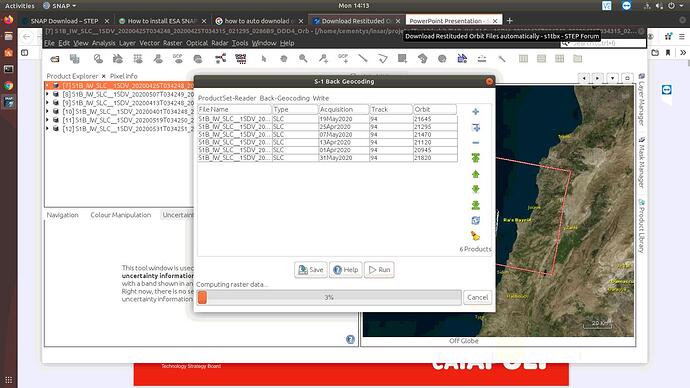Switch to the Pixel Info tab
The image size is (690, 388).
(x=124, y=76)
